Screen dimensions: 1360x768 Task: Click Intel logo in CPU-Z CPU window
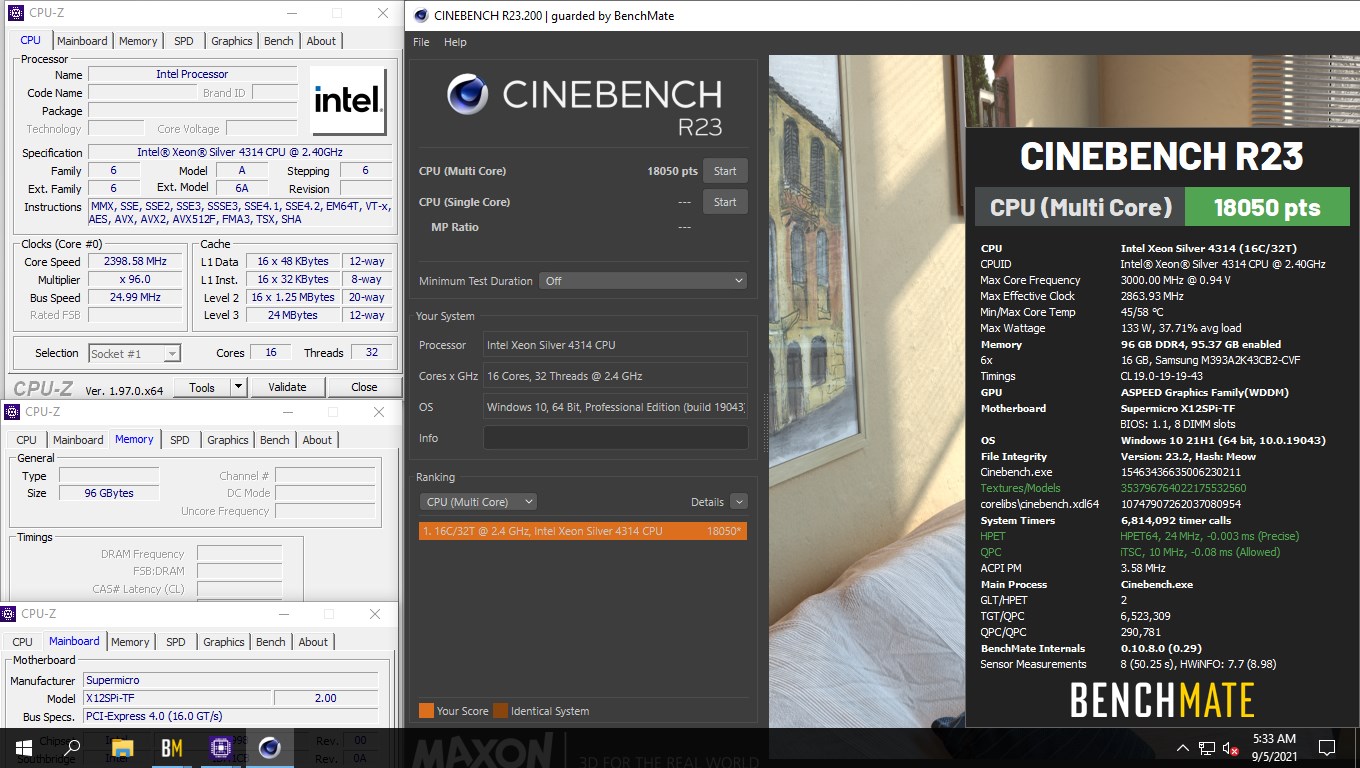[348, 100]
